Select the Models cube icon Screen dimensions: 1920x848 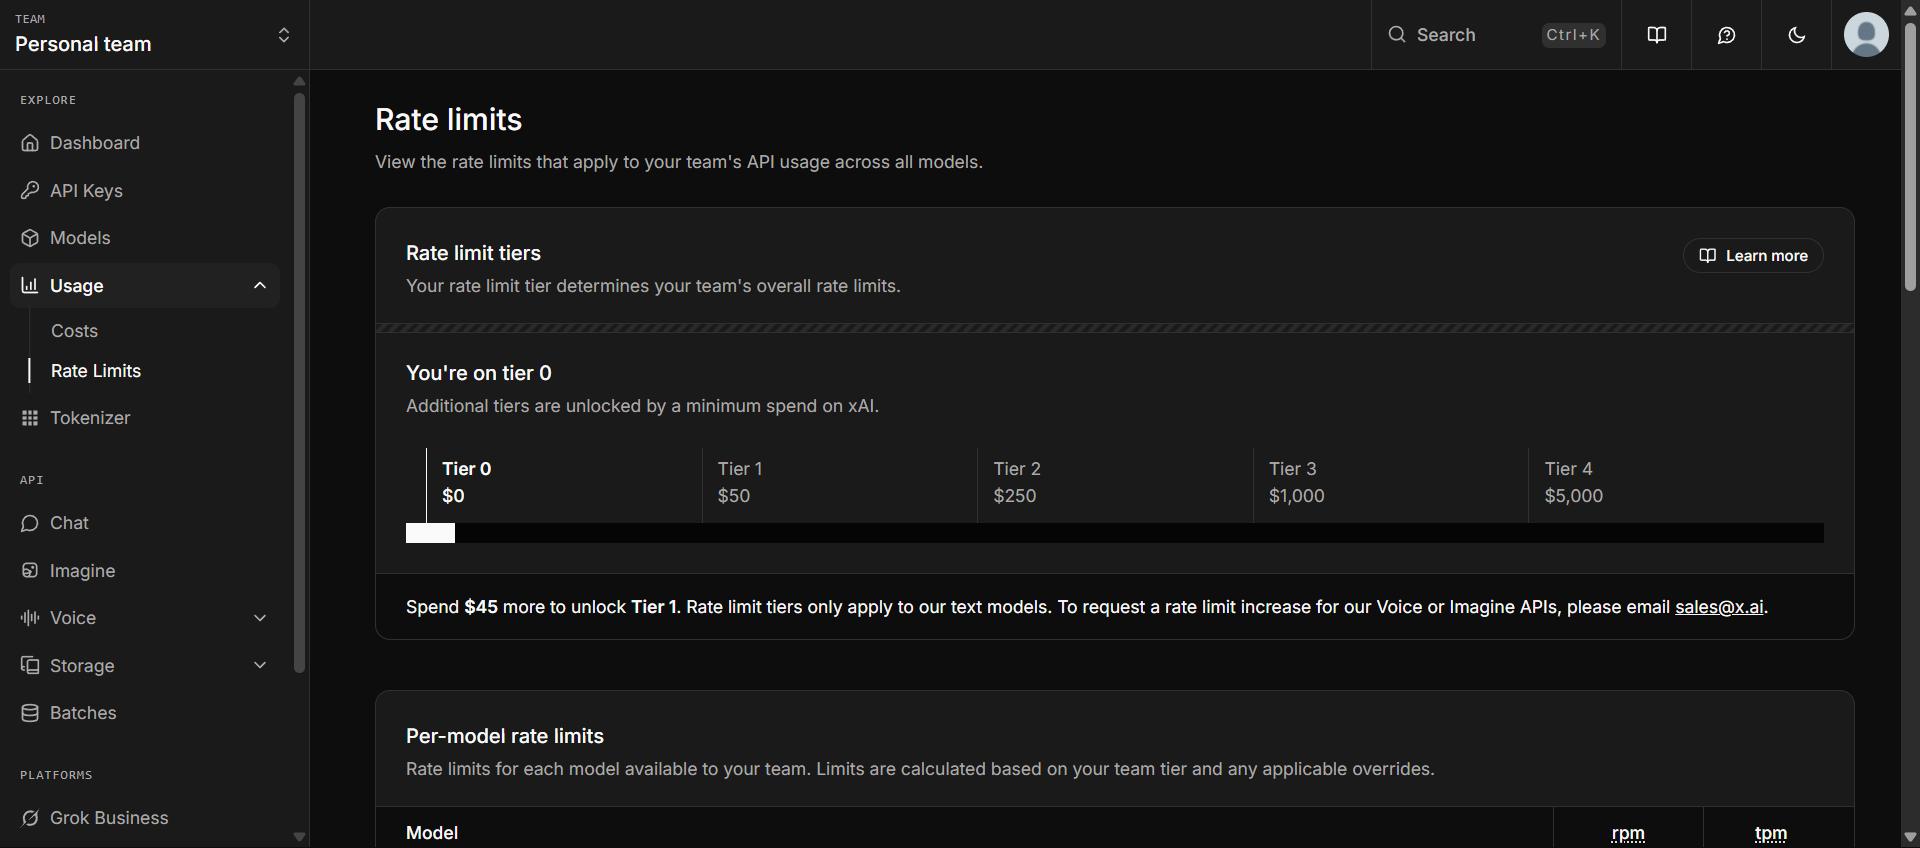pos(30,238)
